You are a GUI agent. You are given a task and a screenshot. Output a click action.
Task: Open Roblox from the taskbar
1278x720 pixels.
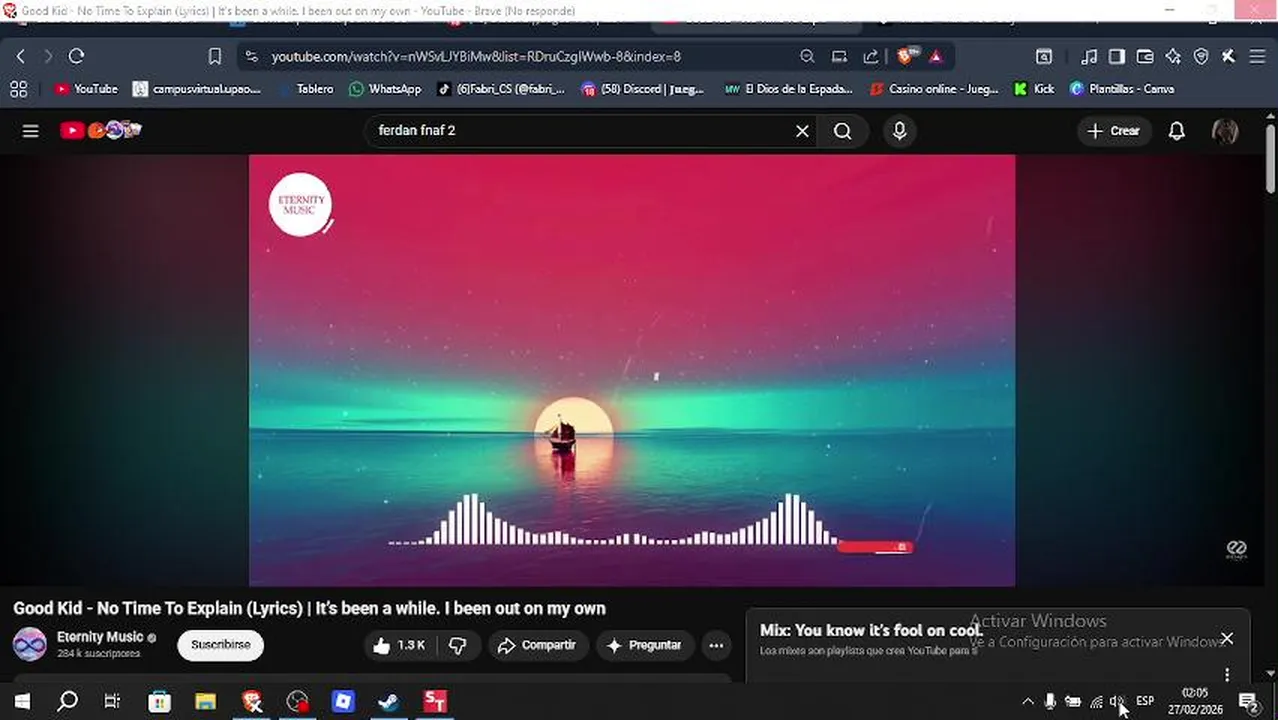[x=343, y=702]
